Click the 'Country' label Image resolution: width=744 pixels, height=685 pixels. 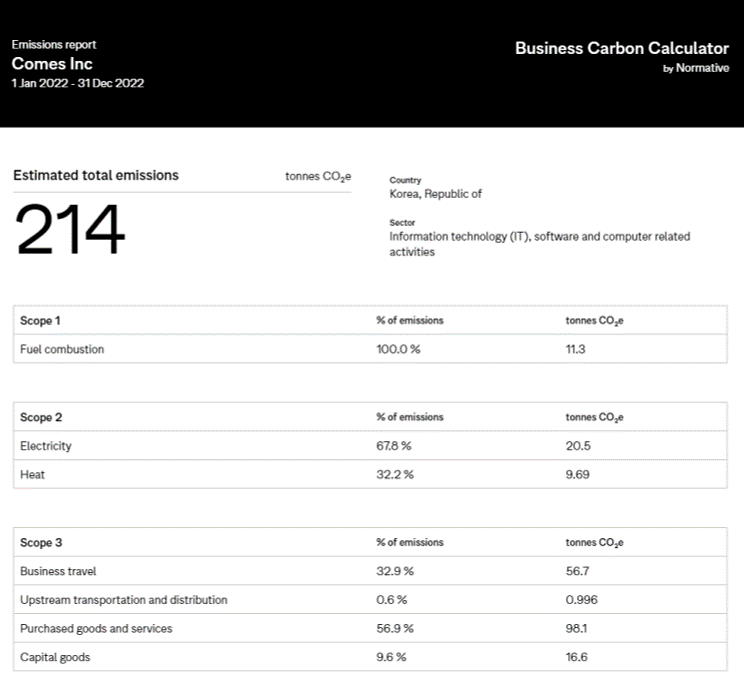[x=405, y=180]
